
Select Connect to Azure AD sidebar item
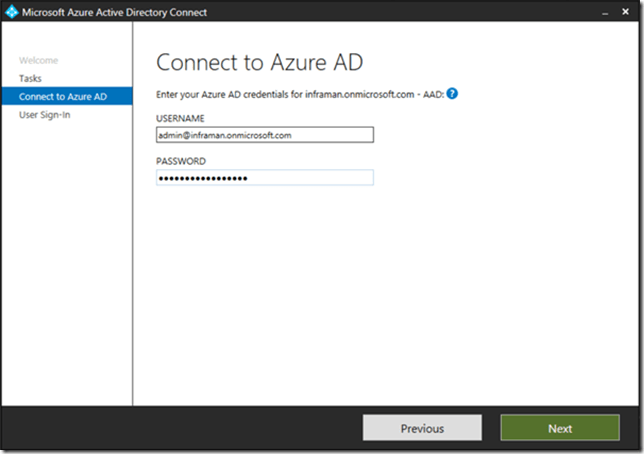(62, 96)
